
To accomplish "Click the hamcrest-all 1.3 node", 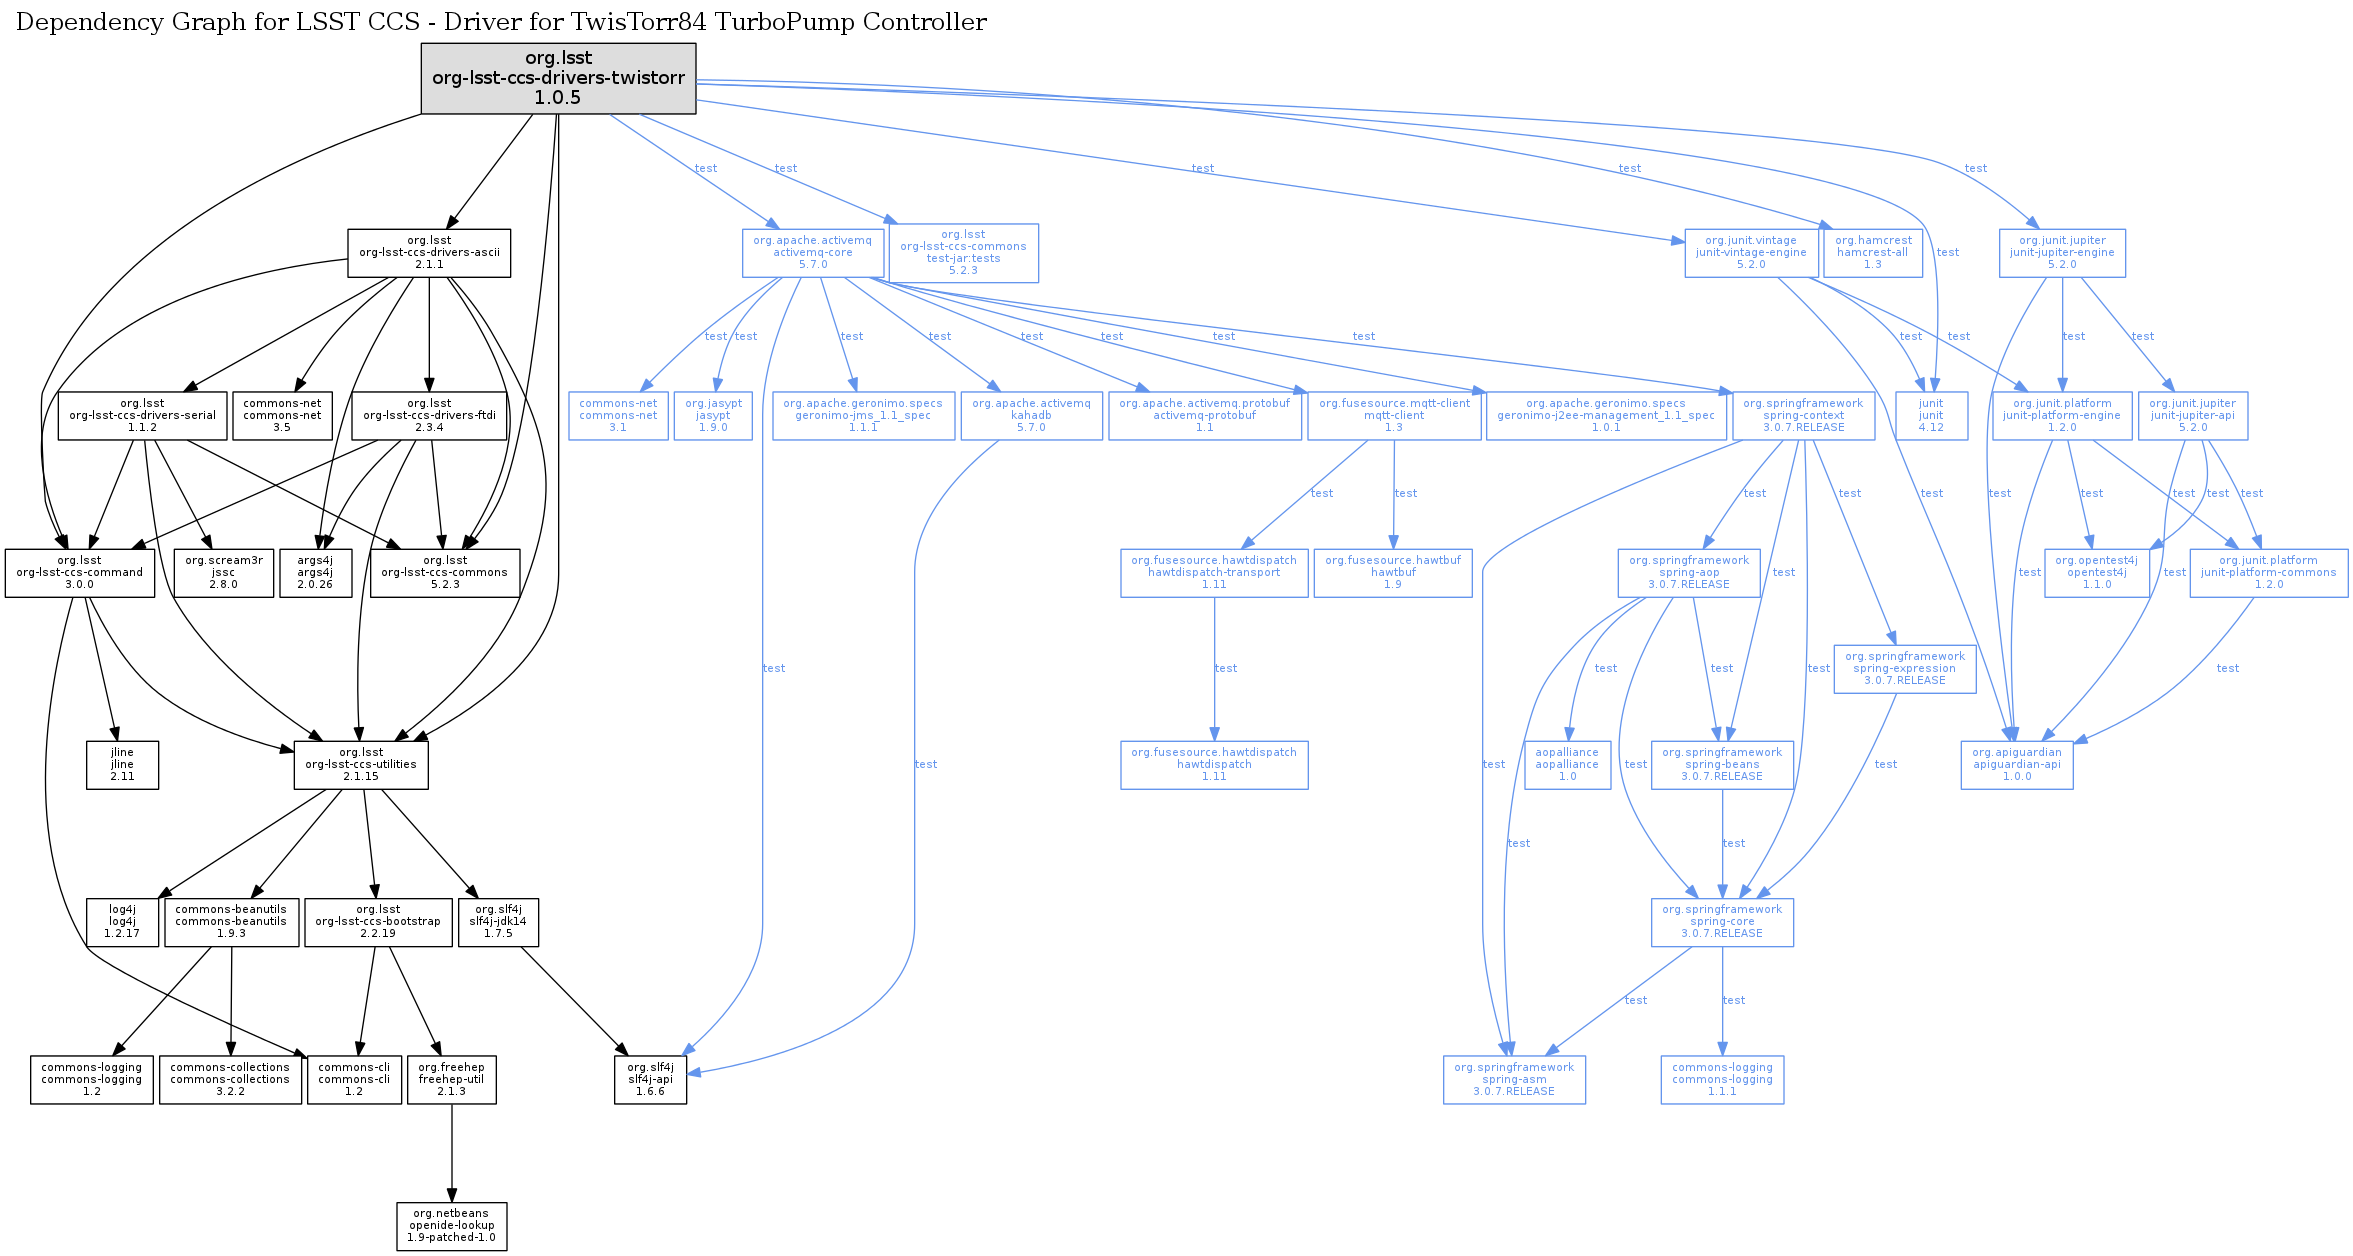I will click(1873, 253).
